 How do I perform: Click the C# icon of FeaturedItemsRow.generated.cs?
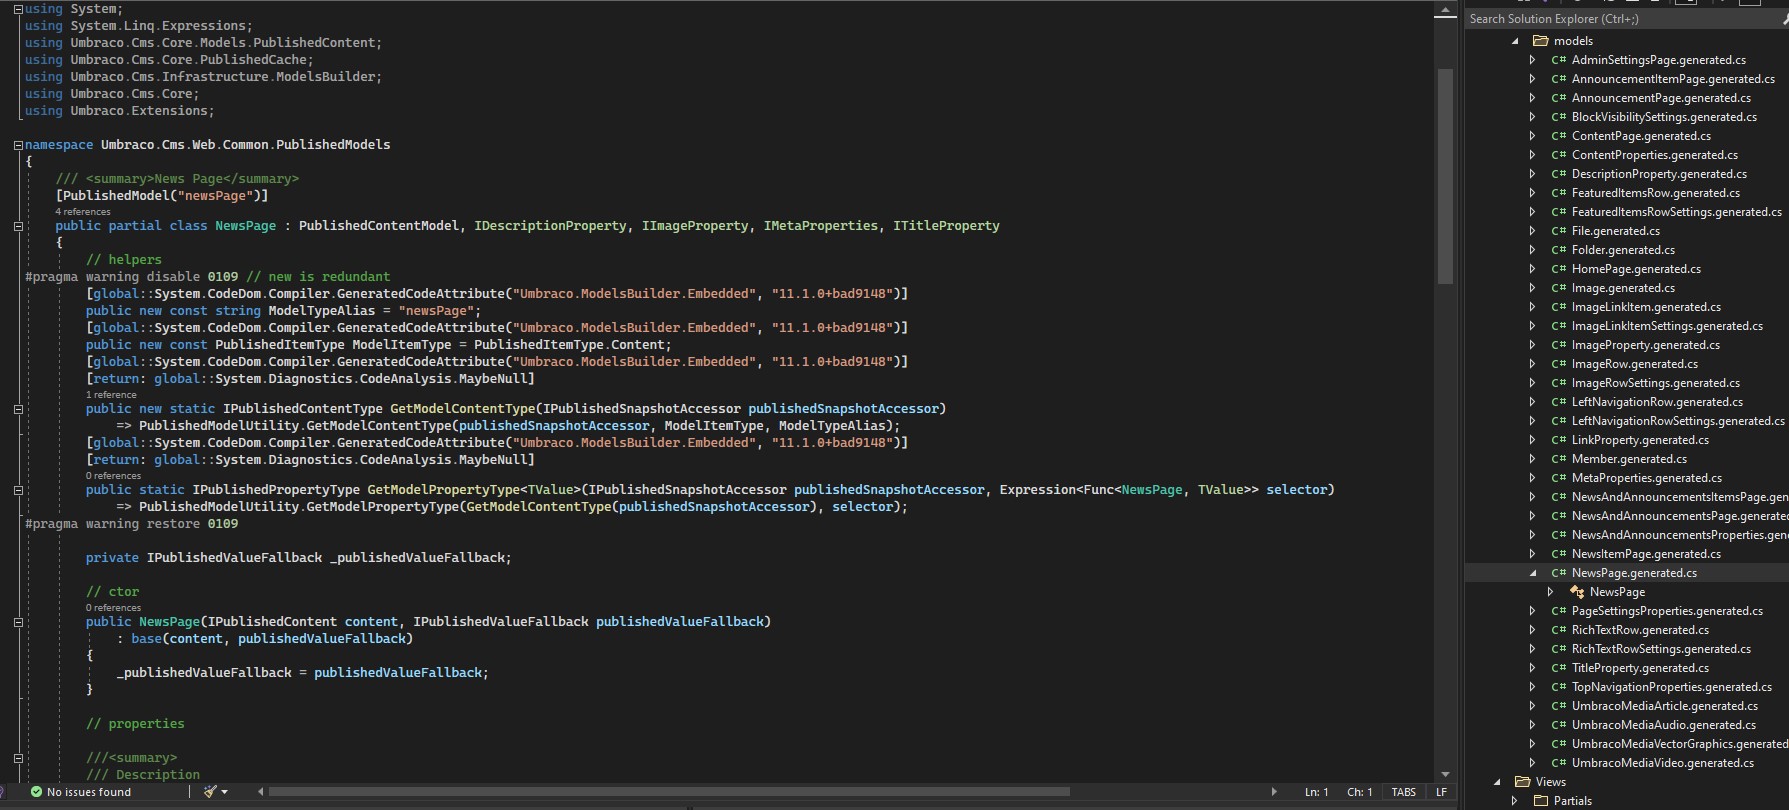[1558, 193]
